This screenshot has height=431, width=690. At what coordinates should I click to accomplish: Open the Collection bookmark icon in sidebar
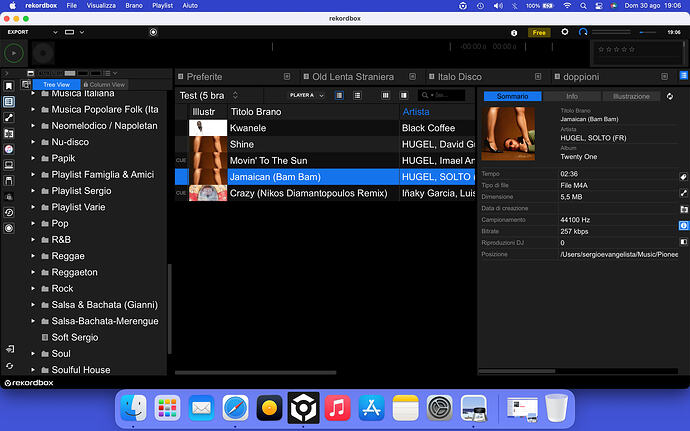tap(9, 86)
